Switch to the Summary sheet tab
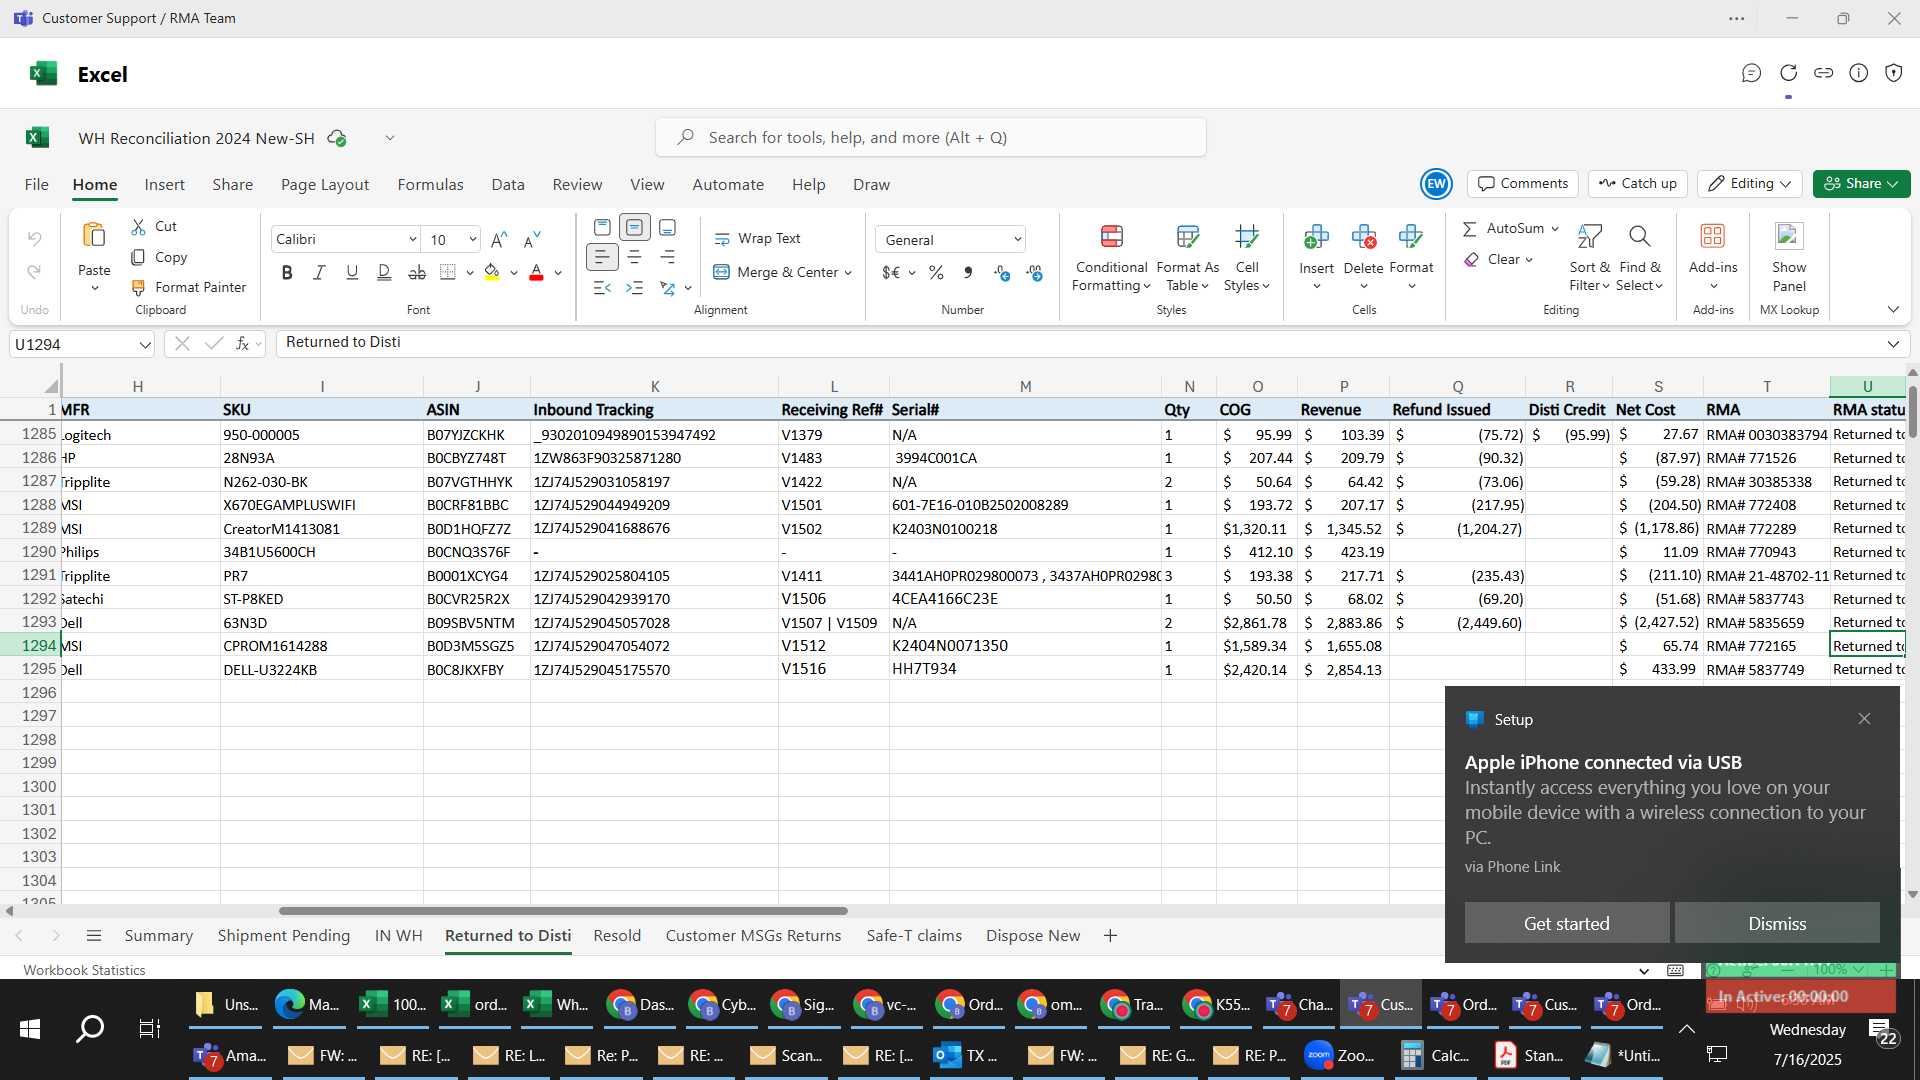 click(158, 936)
